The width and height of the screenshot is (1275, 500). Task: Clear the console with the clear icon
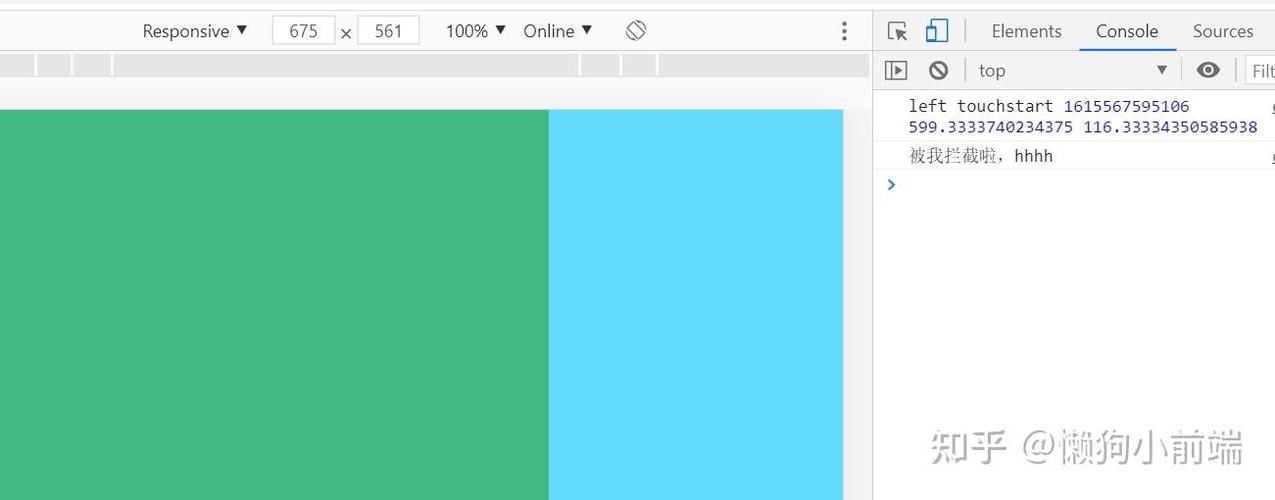938,70
